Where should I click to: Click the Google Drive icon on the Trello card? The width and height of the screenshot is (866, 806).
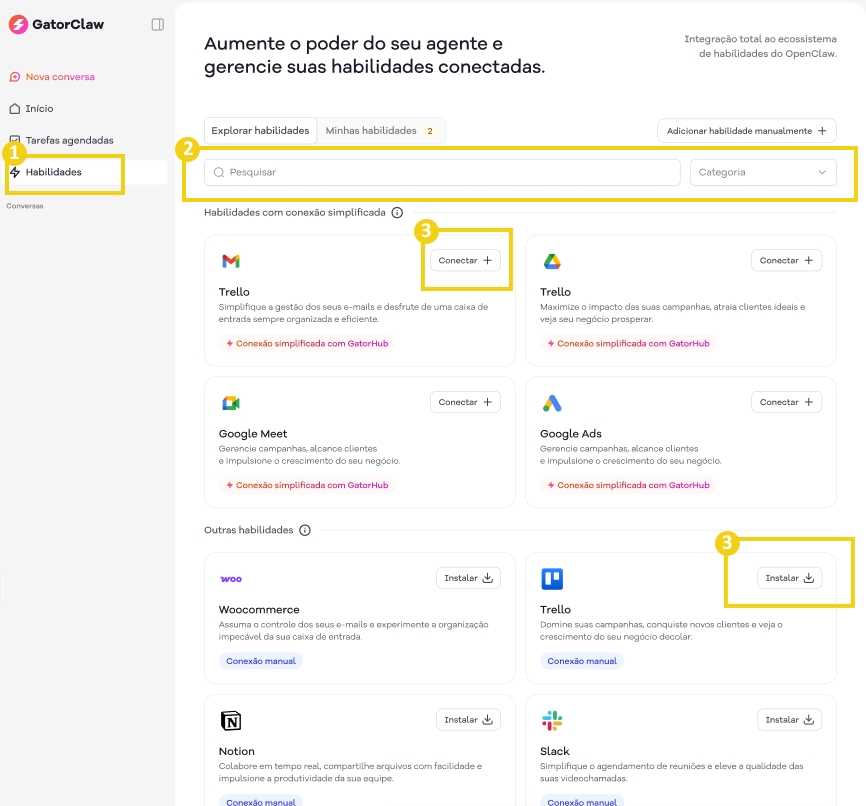point(552,261)
